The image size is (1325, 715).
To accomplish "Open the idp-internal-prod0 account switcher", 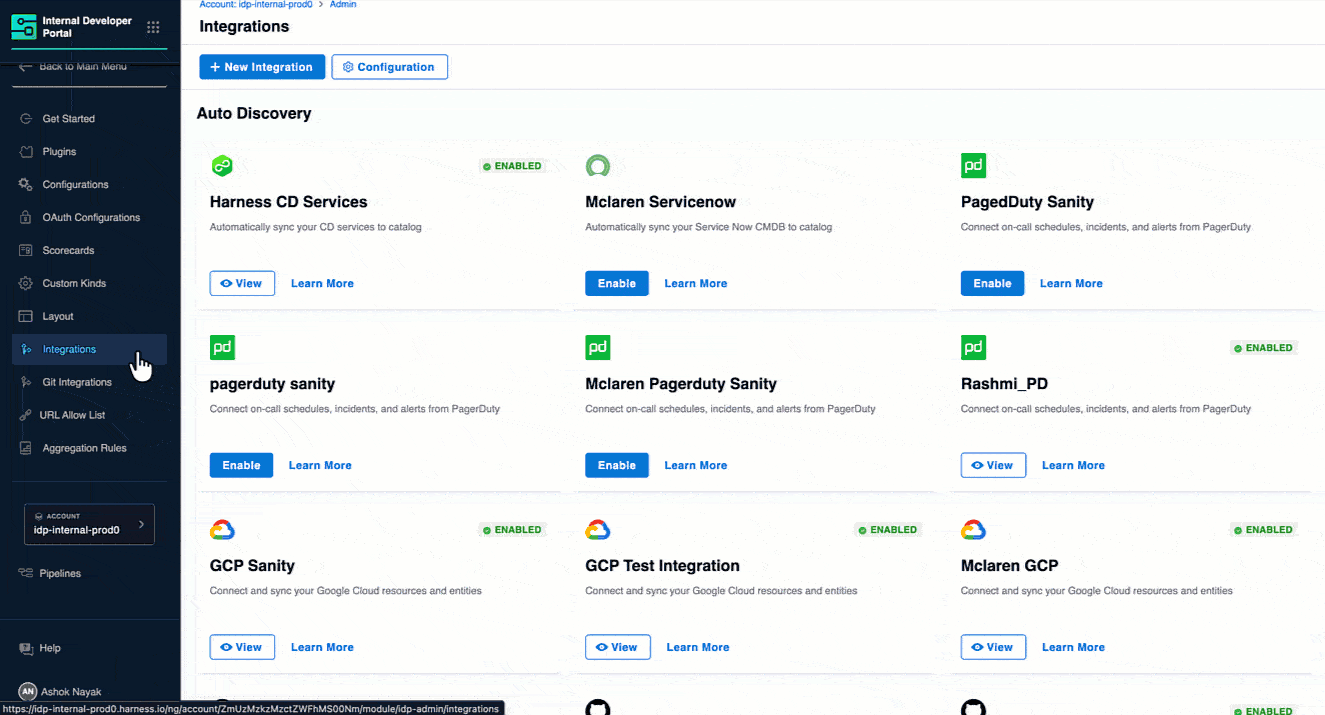I will (x=88, y=524).
